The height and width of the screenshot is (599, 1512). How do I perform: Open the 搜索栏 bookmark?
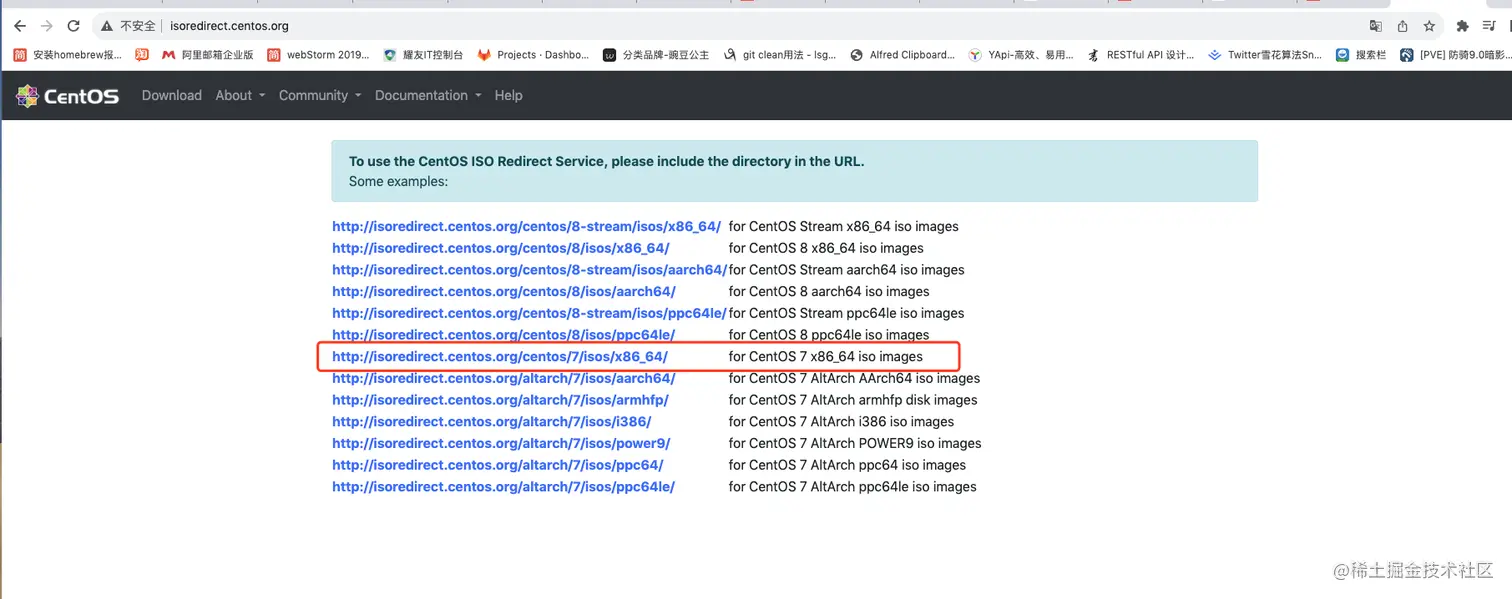pyautogui.click(x=1361, y=55)
